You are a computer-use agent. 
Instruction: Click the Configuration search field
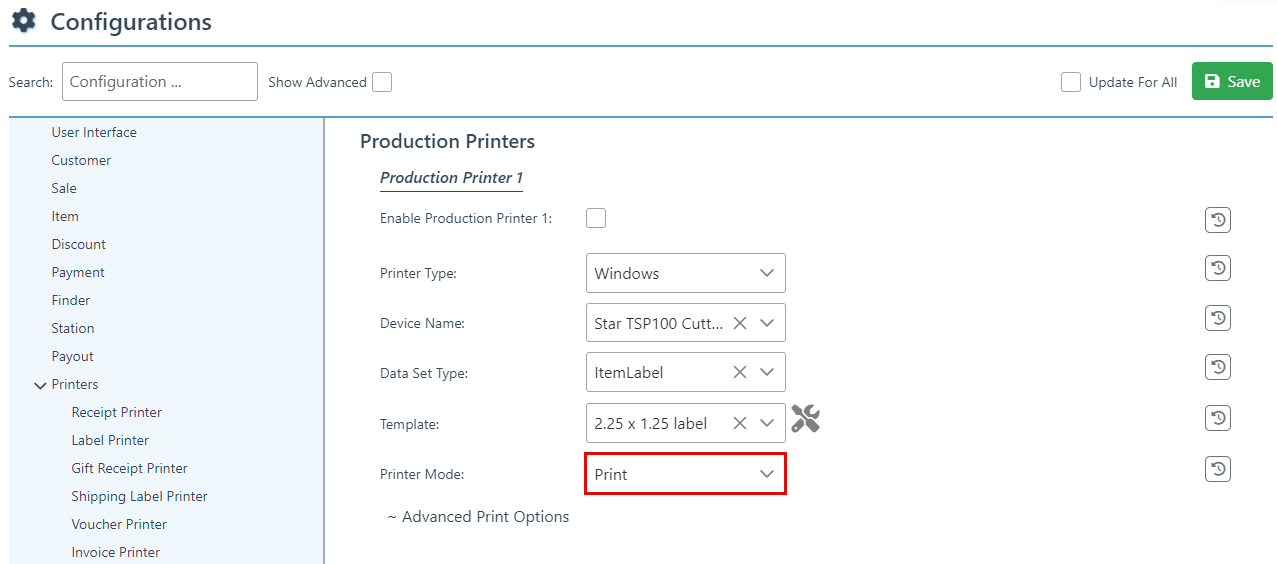point(159,82)
